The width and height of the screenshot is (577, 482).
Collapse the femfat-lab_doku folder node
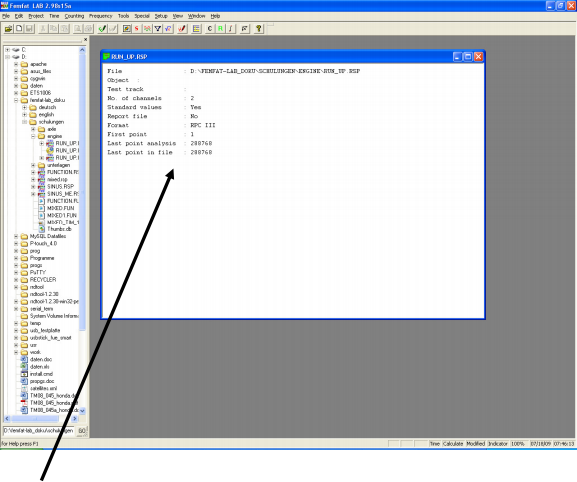(16, 100)
